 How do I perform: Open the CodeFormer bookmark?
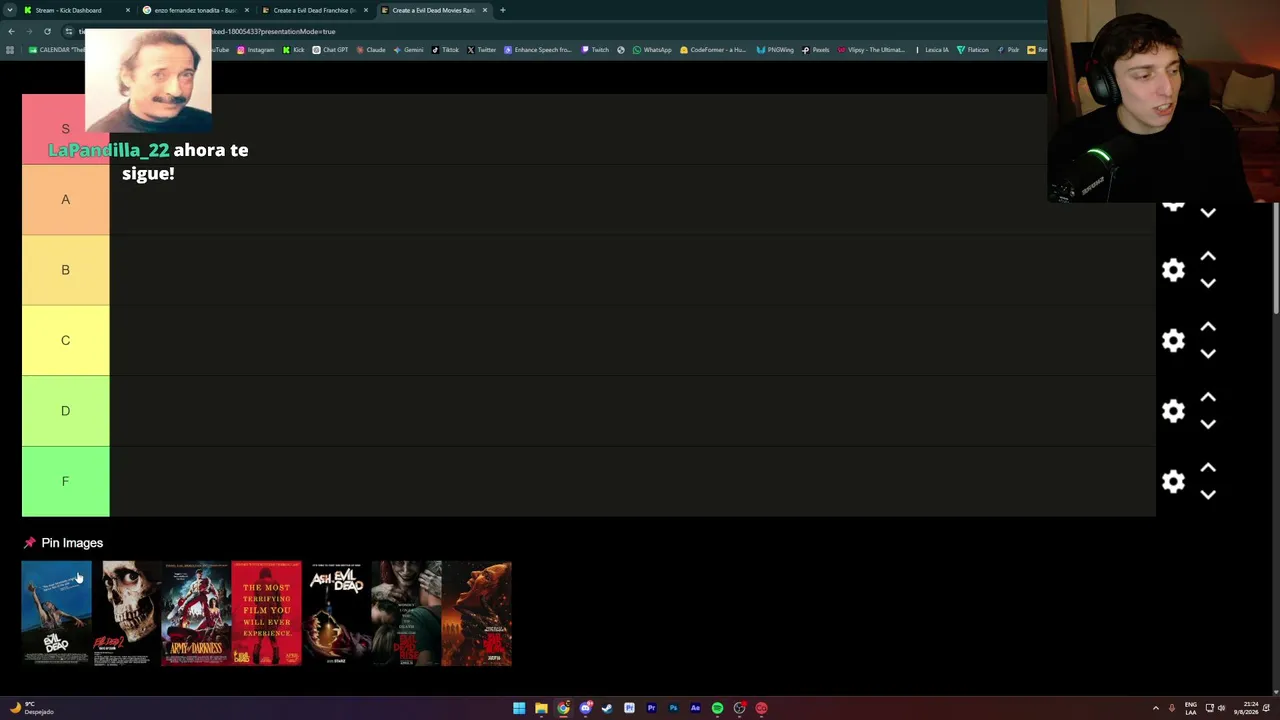pos(713,50)
